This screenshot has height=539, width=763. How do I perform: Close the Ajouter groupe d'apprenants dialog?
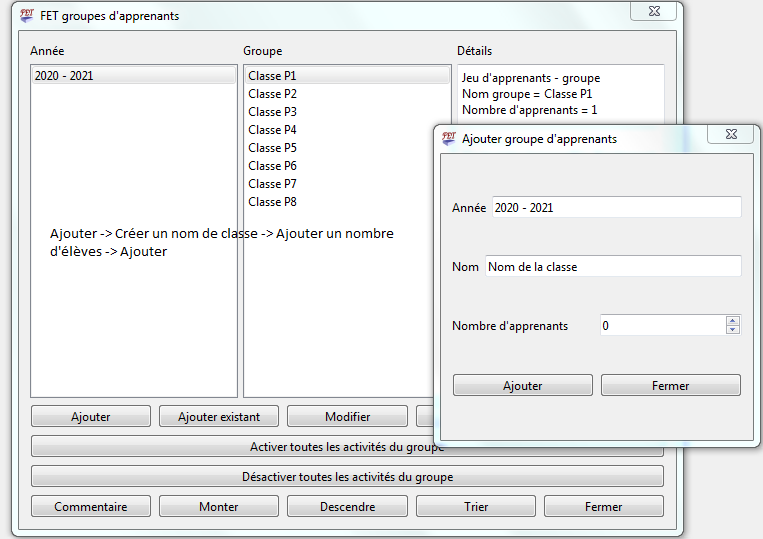point(729,133)
